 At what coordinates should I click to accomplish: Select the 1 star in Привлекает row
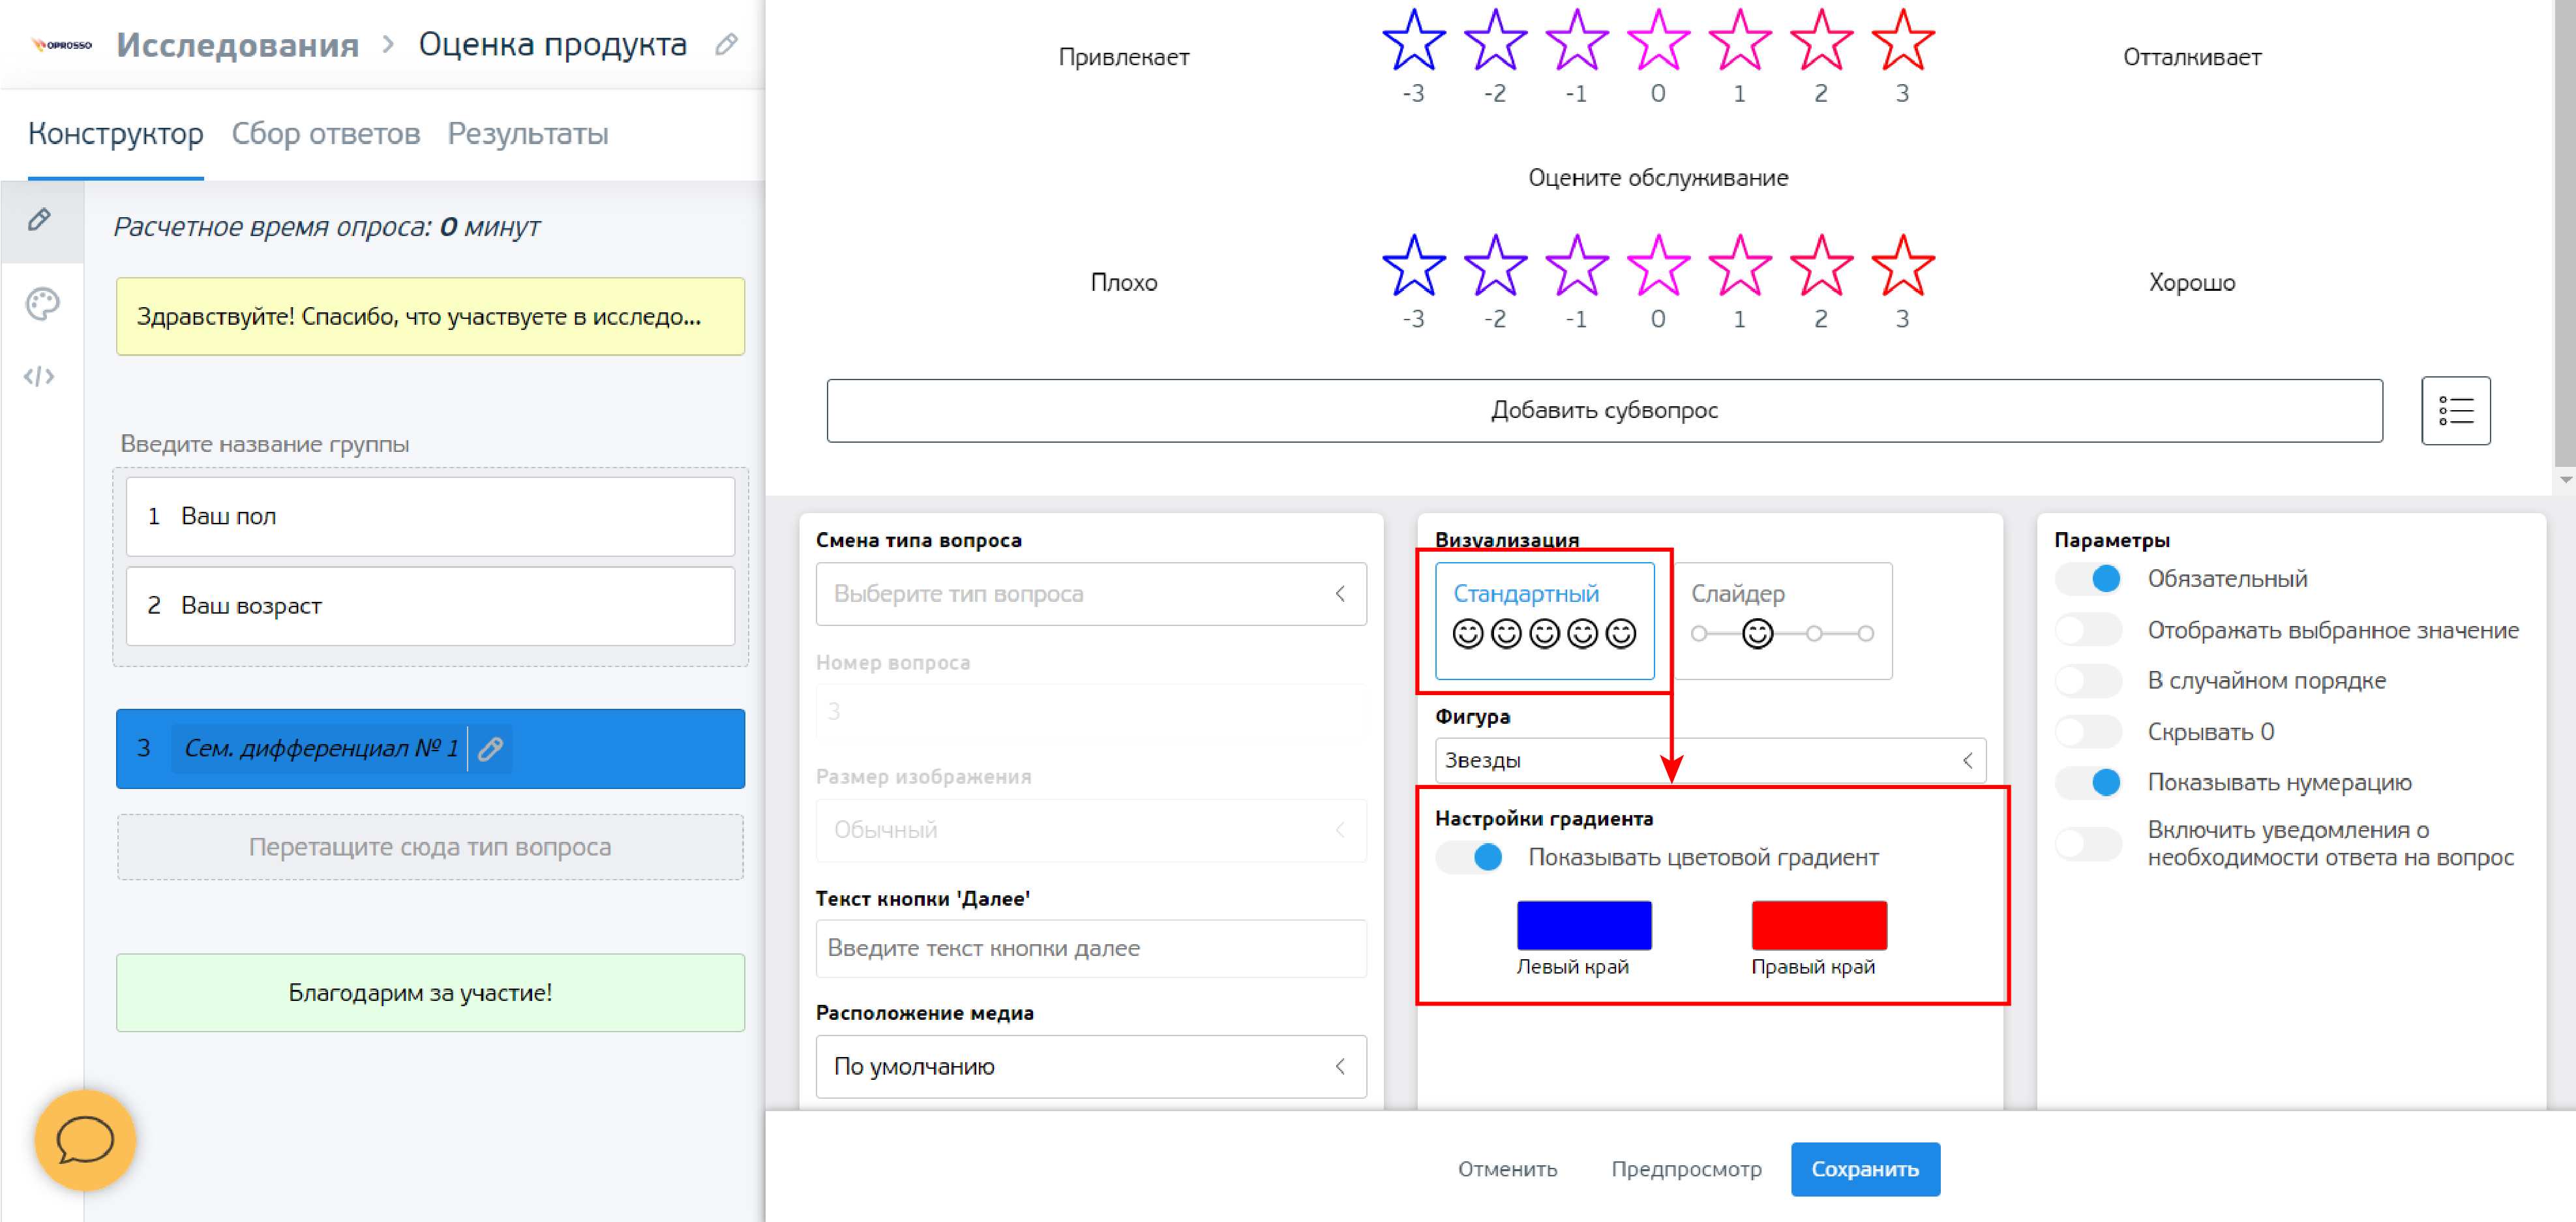(x=1740, y=41)
